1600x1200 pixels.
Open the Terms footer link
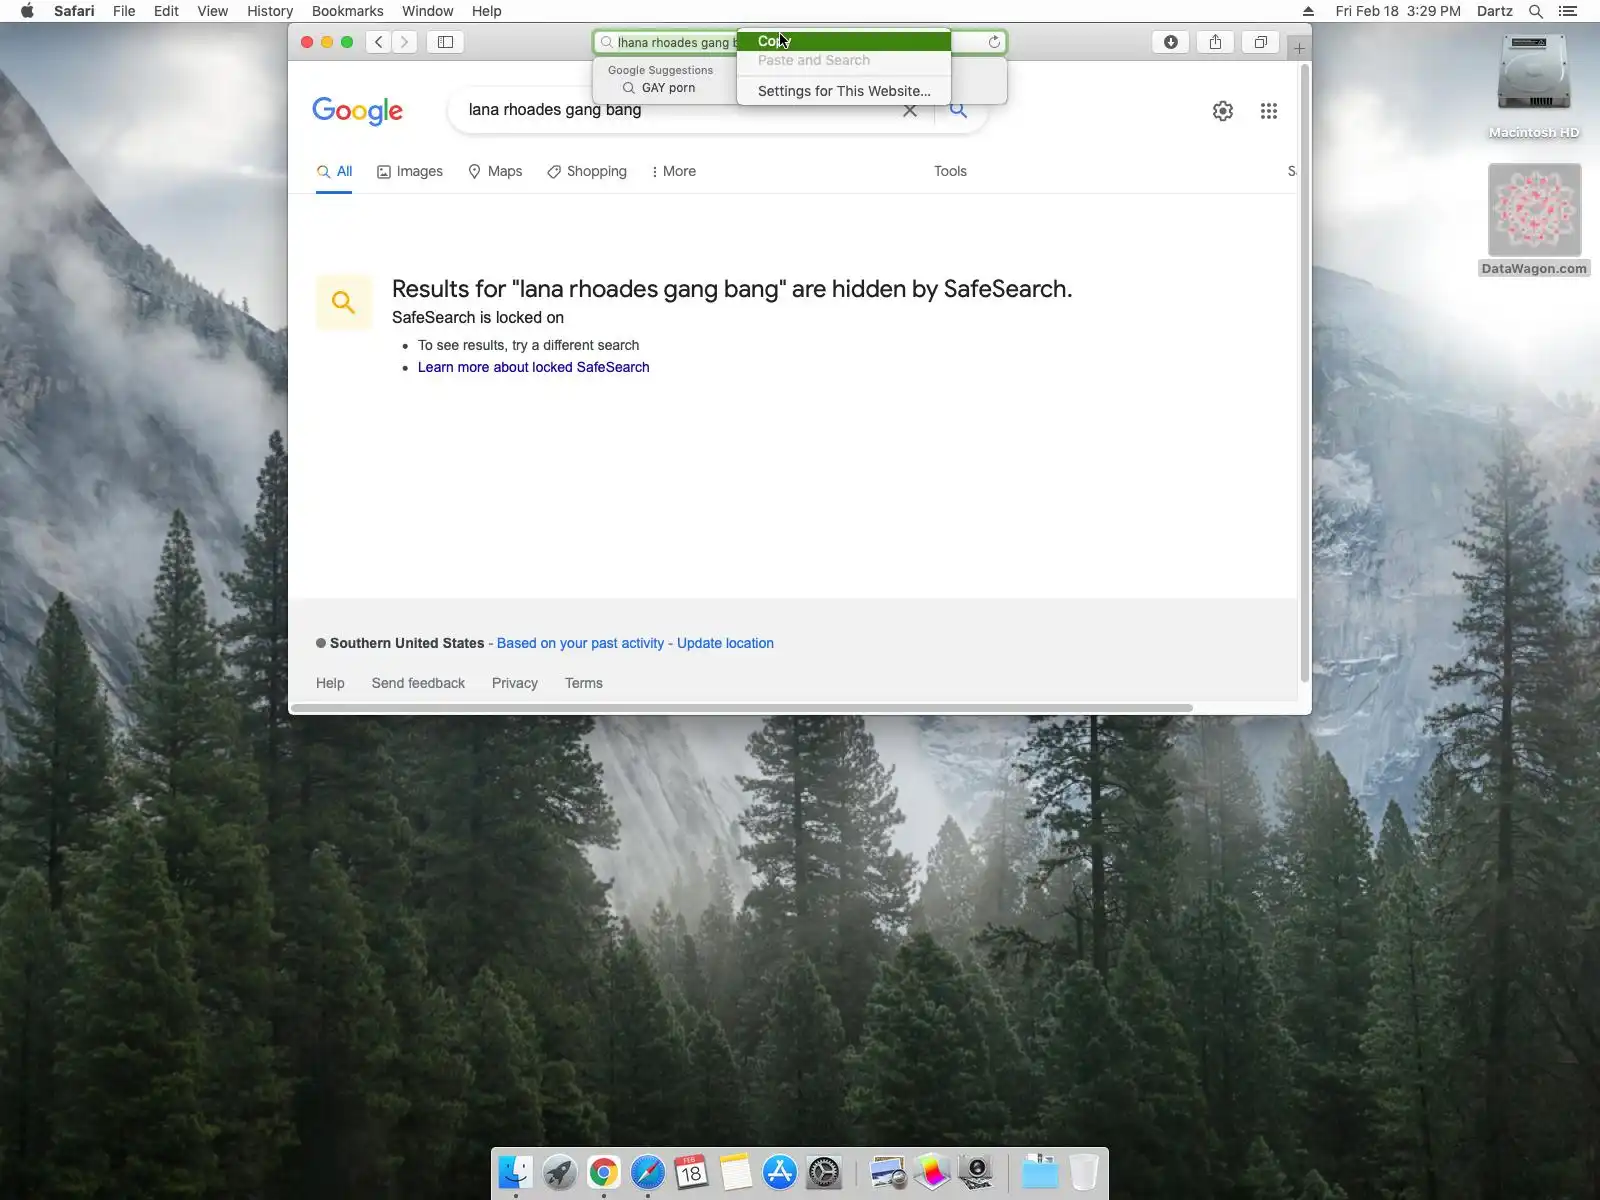click(584, 683)
